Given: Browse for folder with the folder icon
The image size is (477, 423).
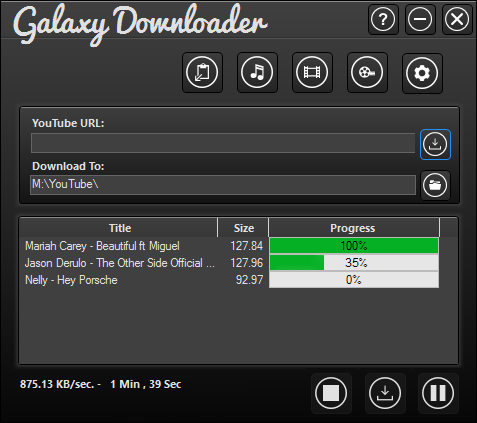Looking at the screenshot, I should [435, 185].
